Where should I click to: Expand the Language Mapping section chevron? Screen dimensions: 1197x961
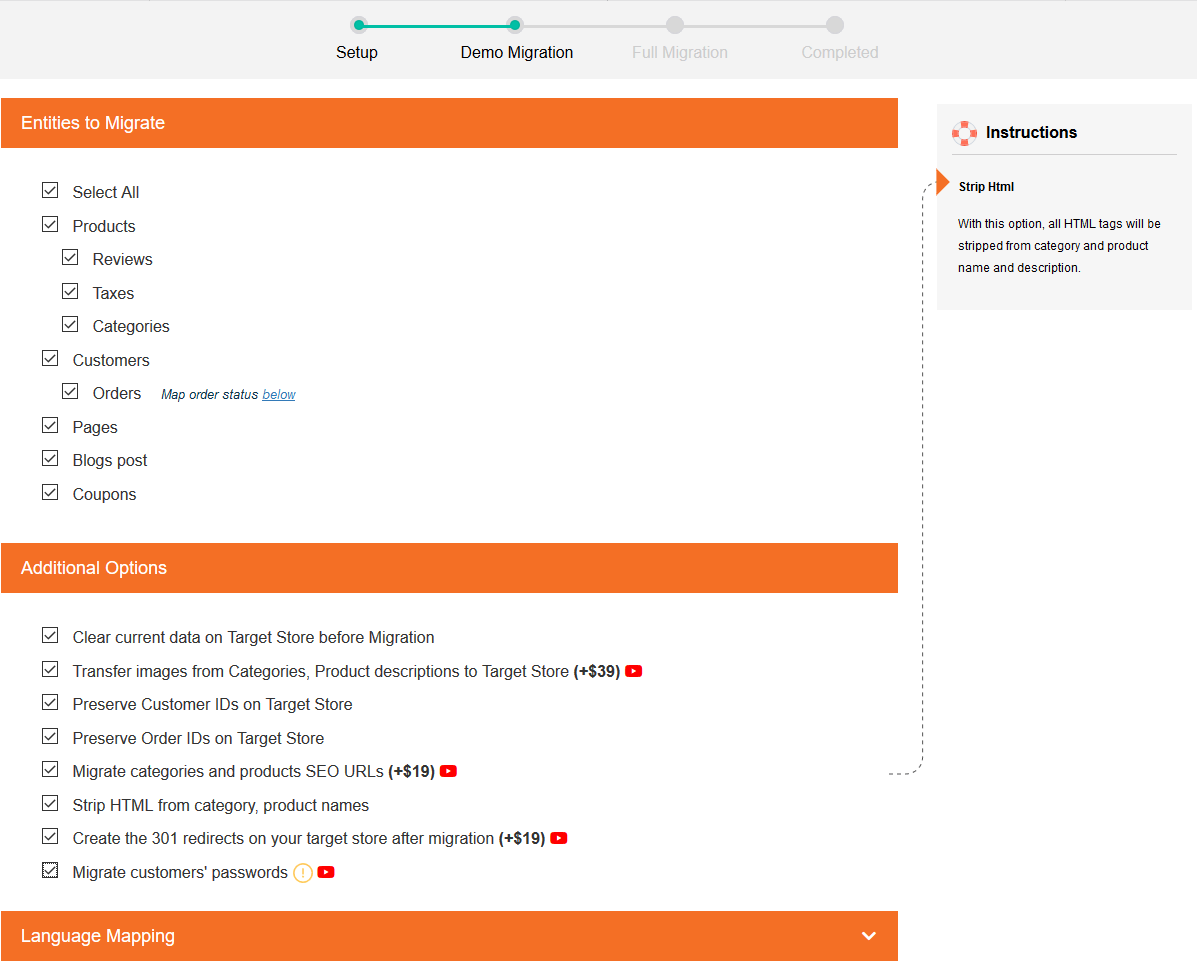pyautogui.click(x=868, y=936)
